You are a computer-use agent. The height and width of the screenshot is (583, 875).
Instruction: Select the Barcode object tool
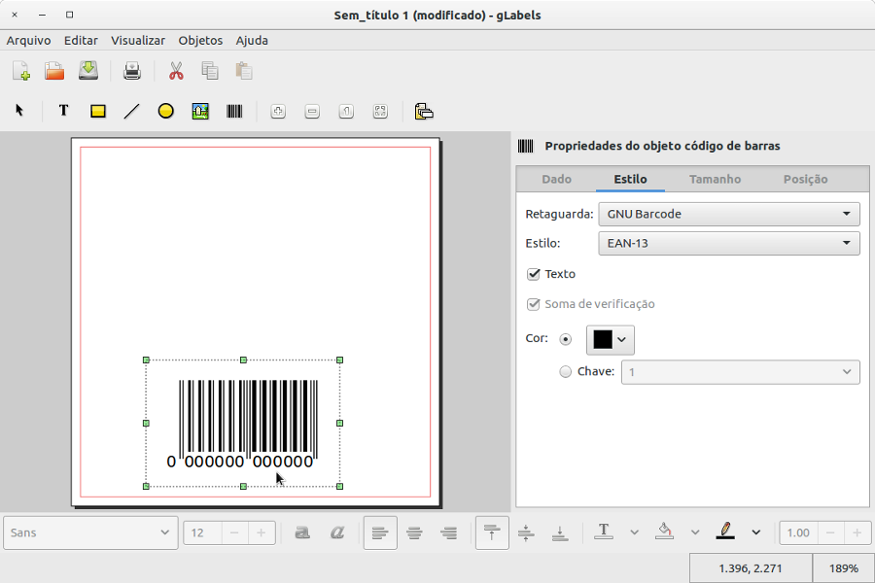(234, 111)
